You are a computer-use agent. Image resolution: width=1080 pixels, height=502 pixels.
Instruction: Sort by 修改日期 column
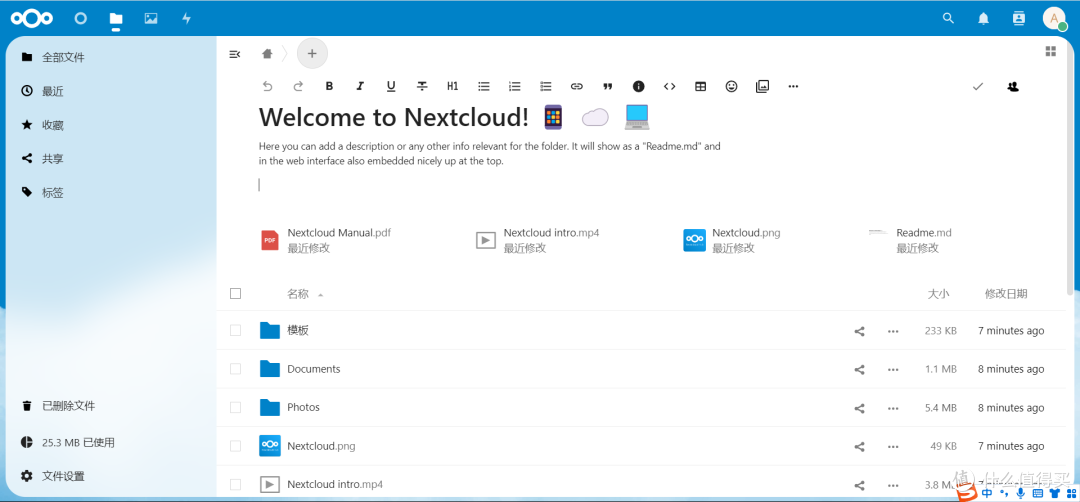1006,294
